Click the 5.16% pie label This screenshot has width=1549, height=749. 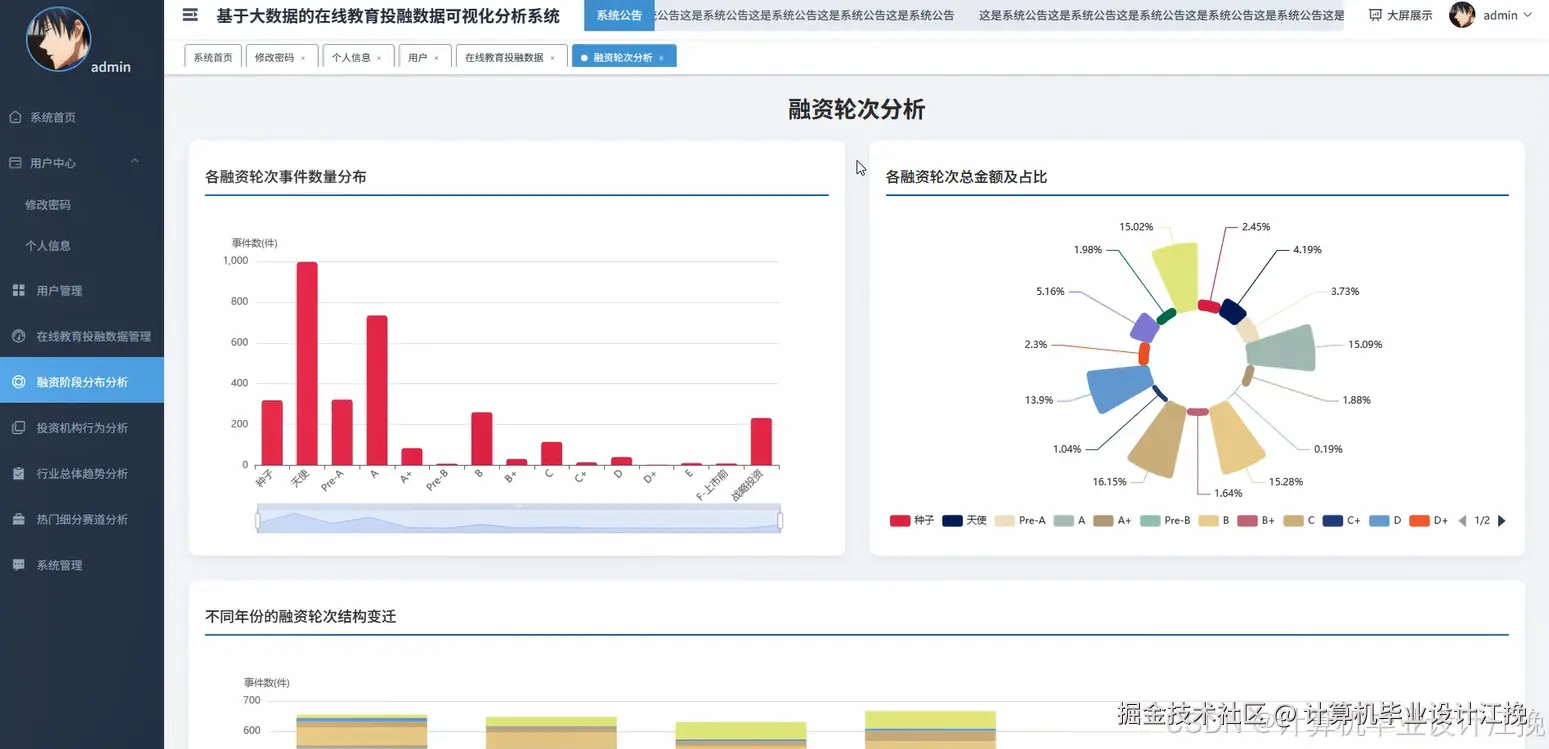click(1051, 292)
